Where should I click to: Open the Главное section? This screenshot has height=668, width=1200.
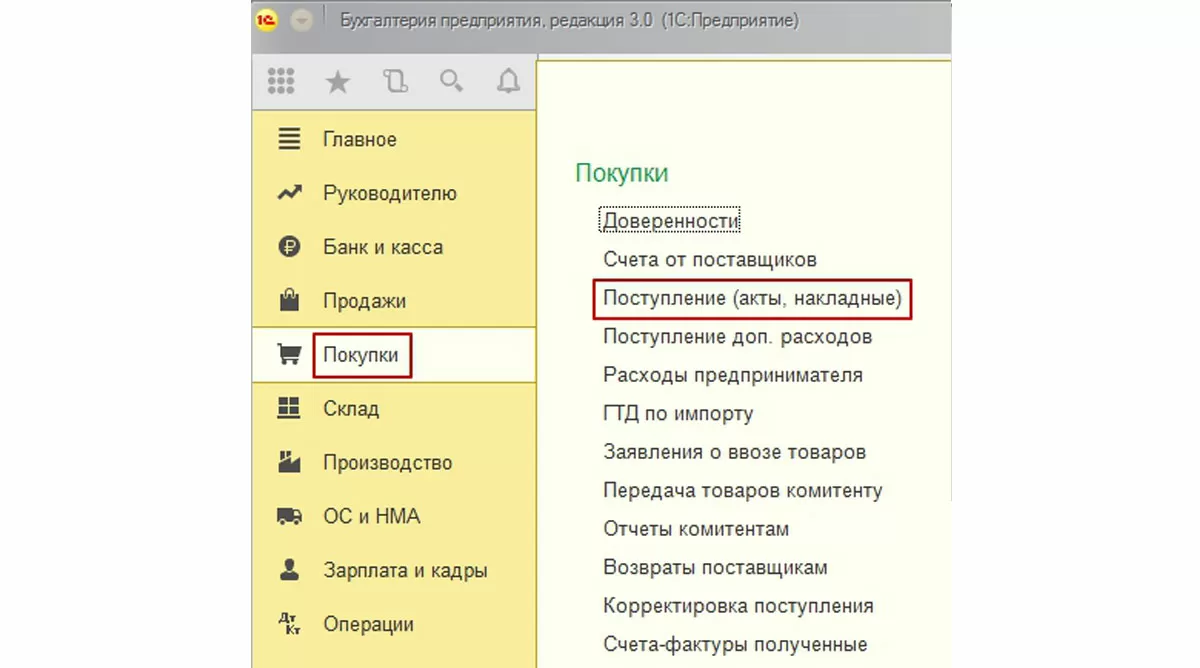point(394,140)
